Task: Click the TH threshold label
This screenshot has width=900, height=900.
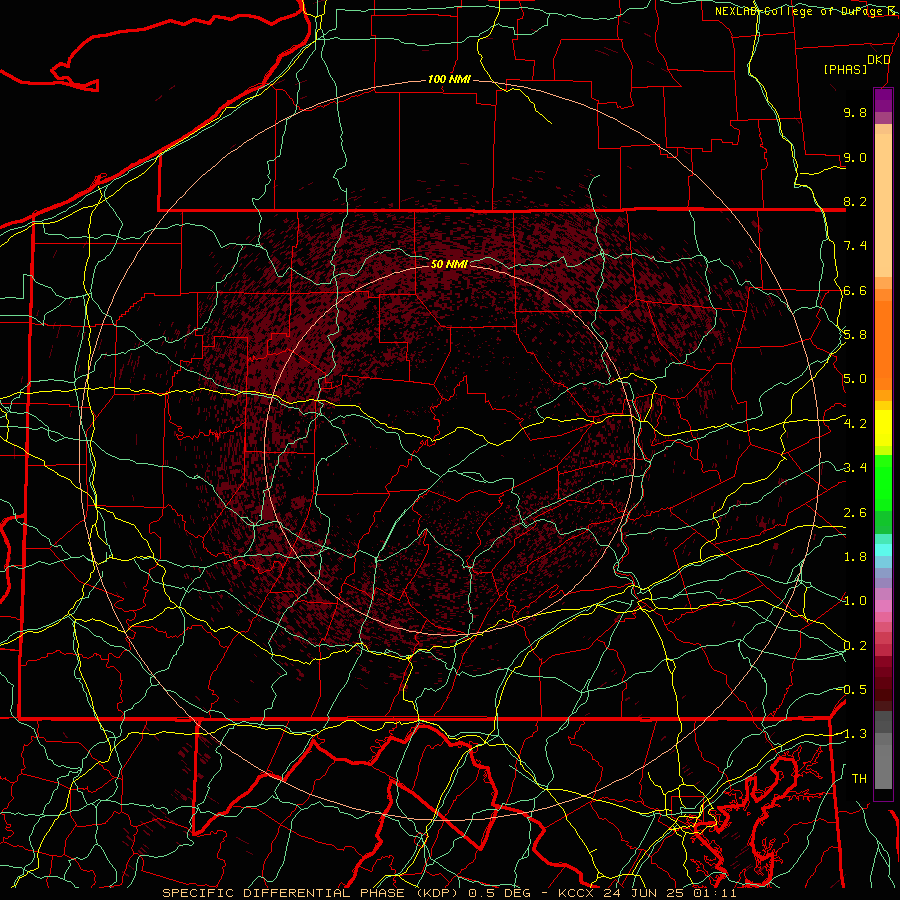Action: point(859,779)
